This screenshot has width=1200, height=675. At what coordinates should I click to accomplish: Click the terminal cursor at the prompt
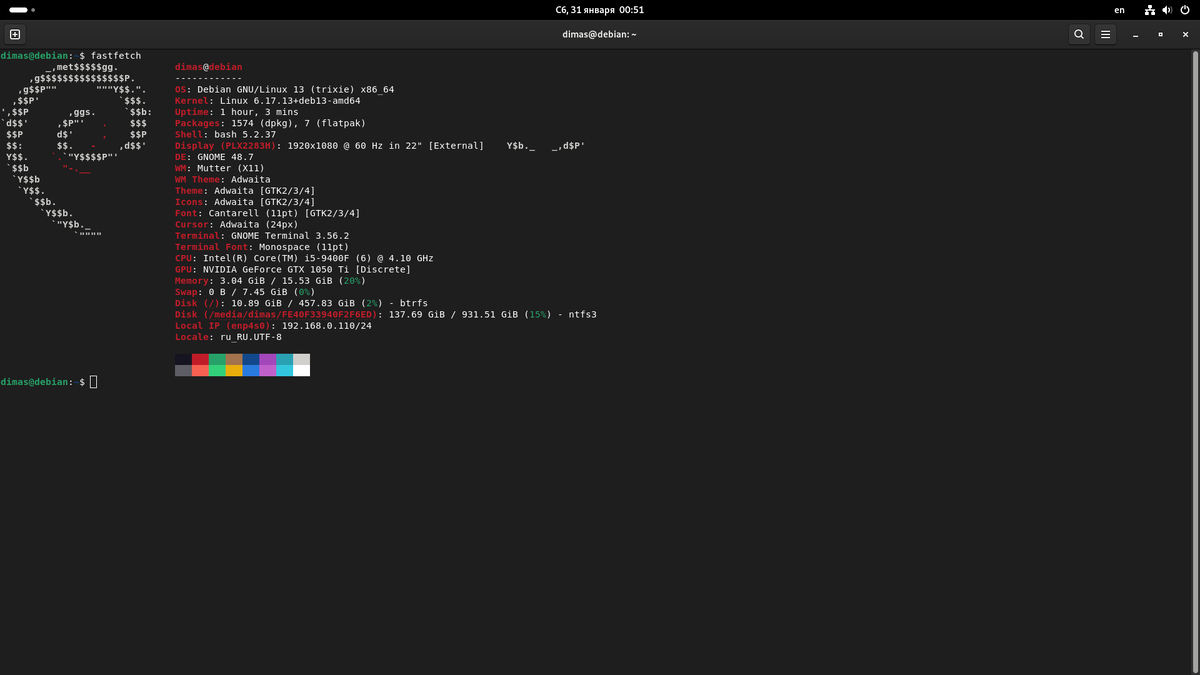coord(94,382)
